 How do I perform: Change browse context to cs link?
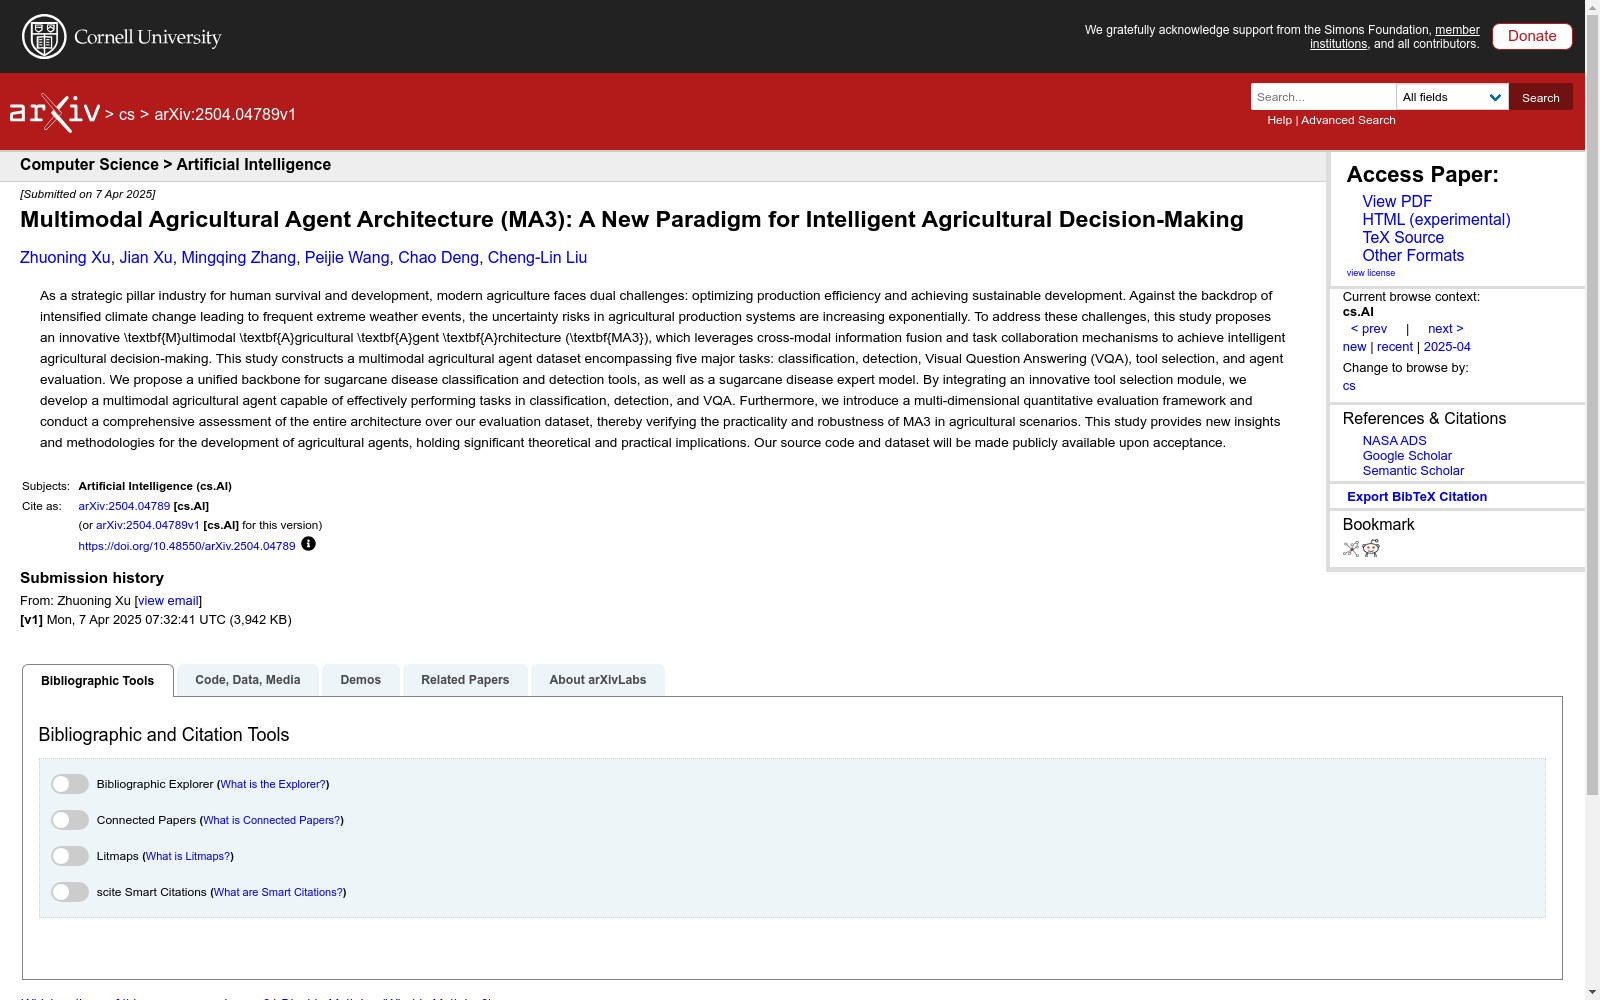click(1349, 386)
